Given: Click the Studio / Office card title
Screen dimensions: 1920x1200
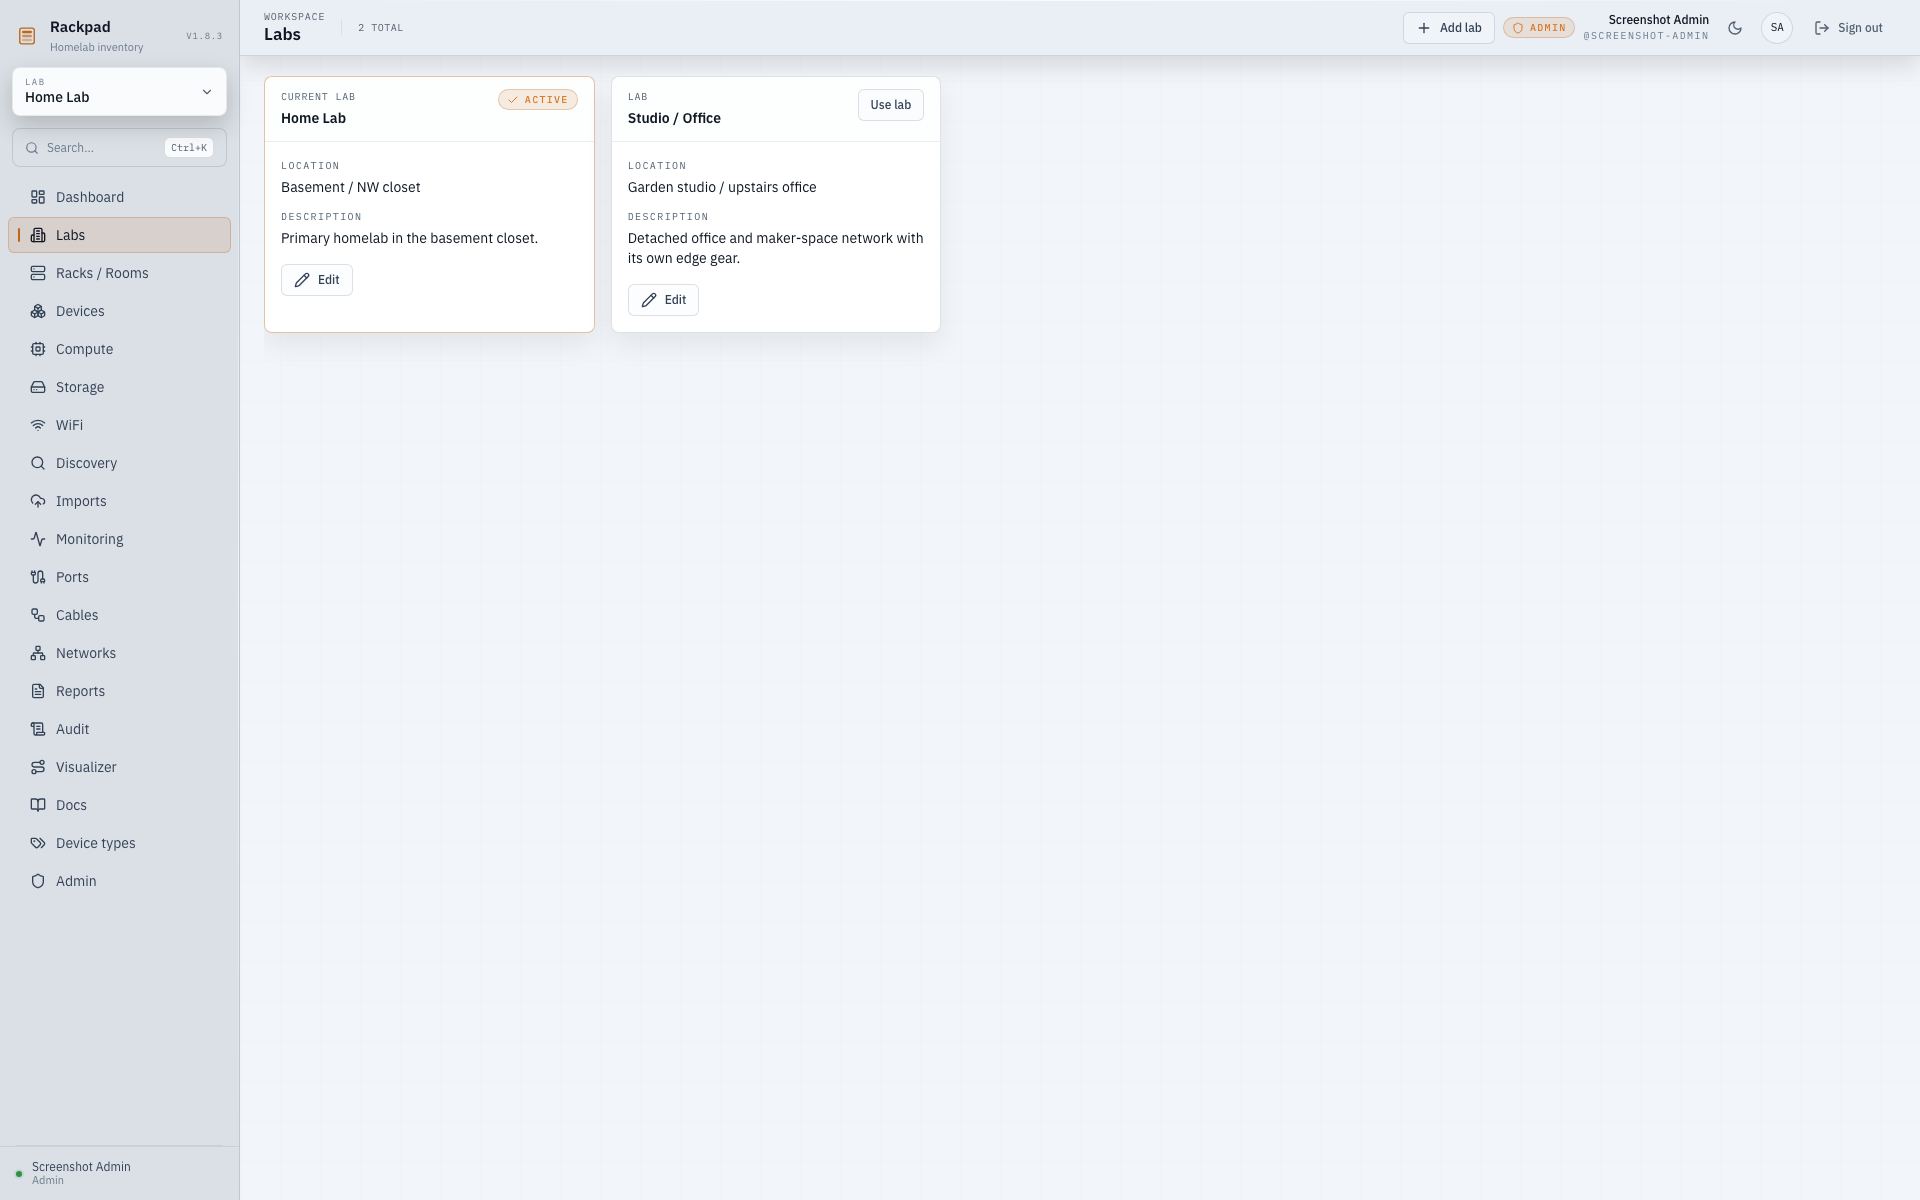Looking at the screenshot, I should point(674,118).
